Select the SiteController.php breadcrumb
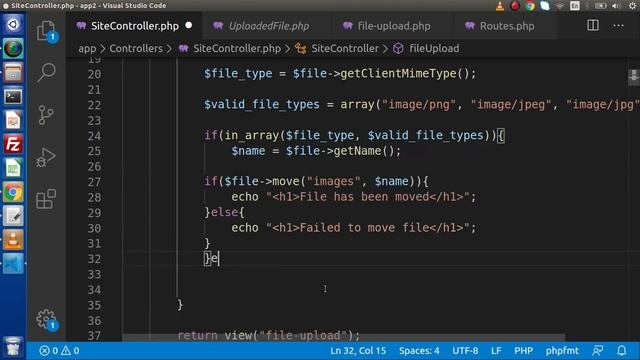Image resolution: width=640 pixels, height=360 pixels. [x=237, y=49]
